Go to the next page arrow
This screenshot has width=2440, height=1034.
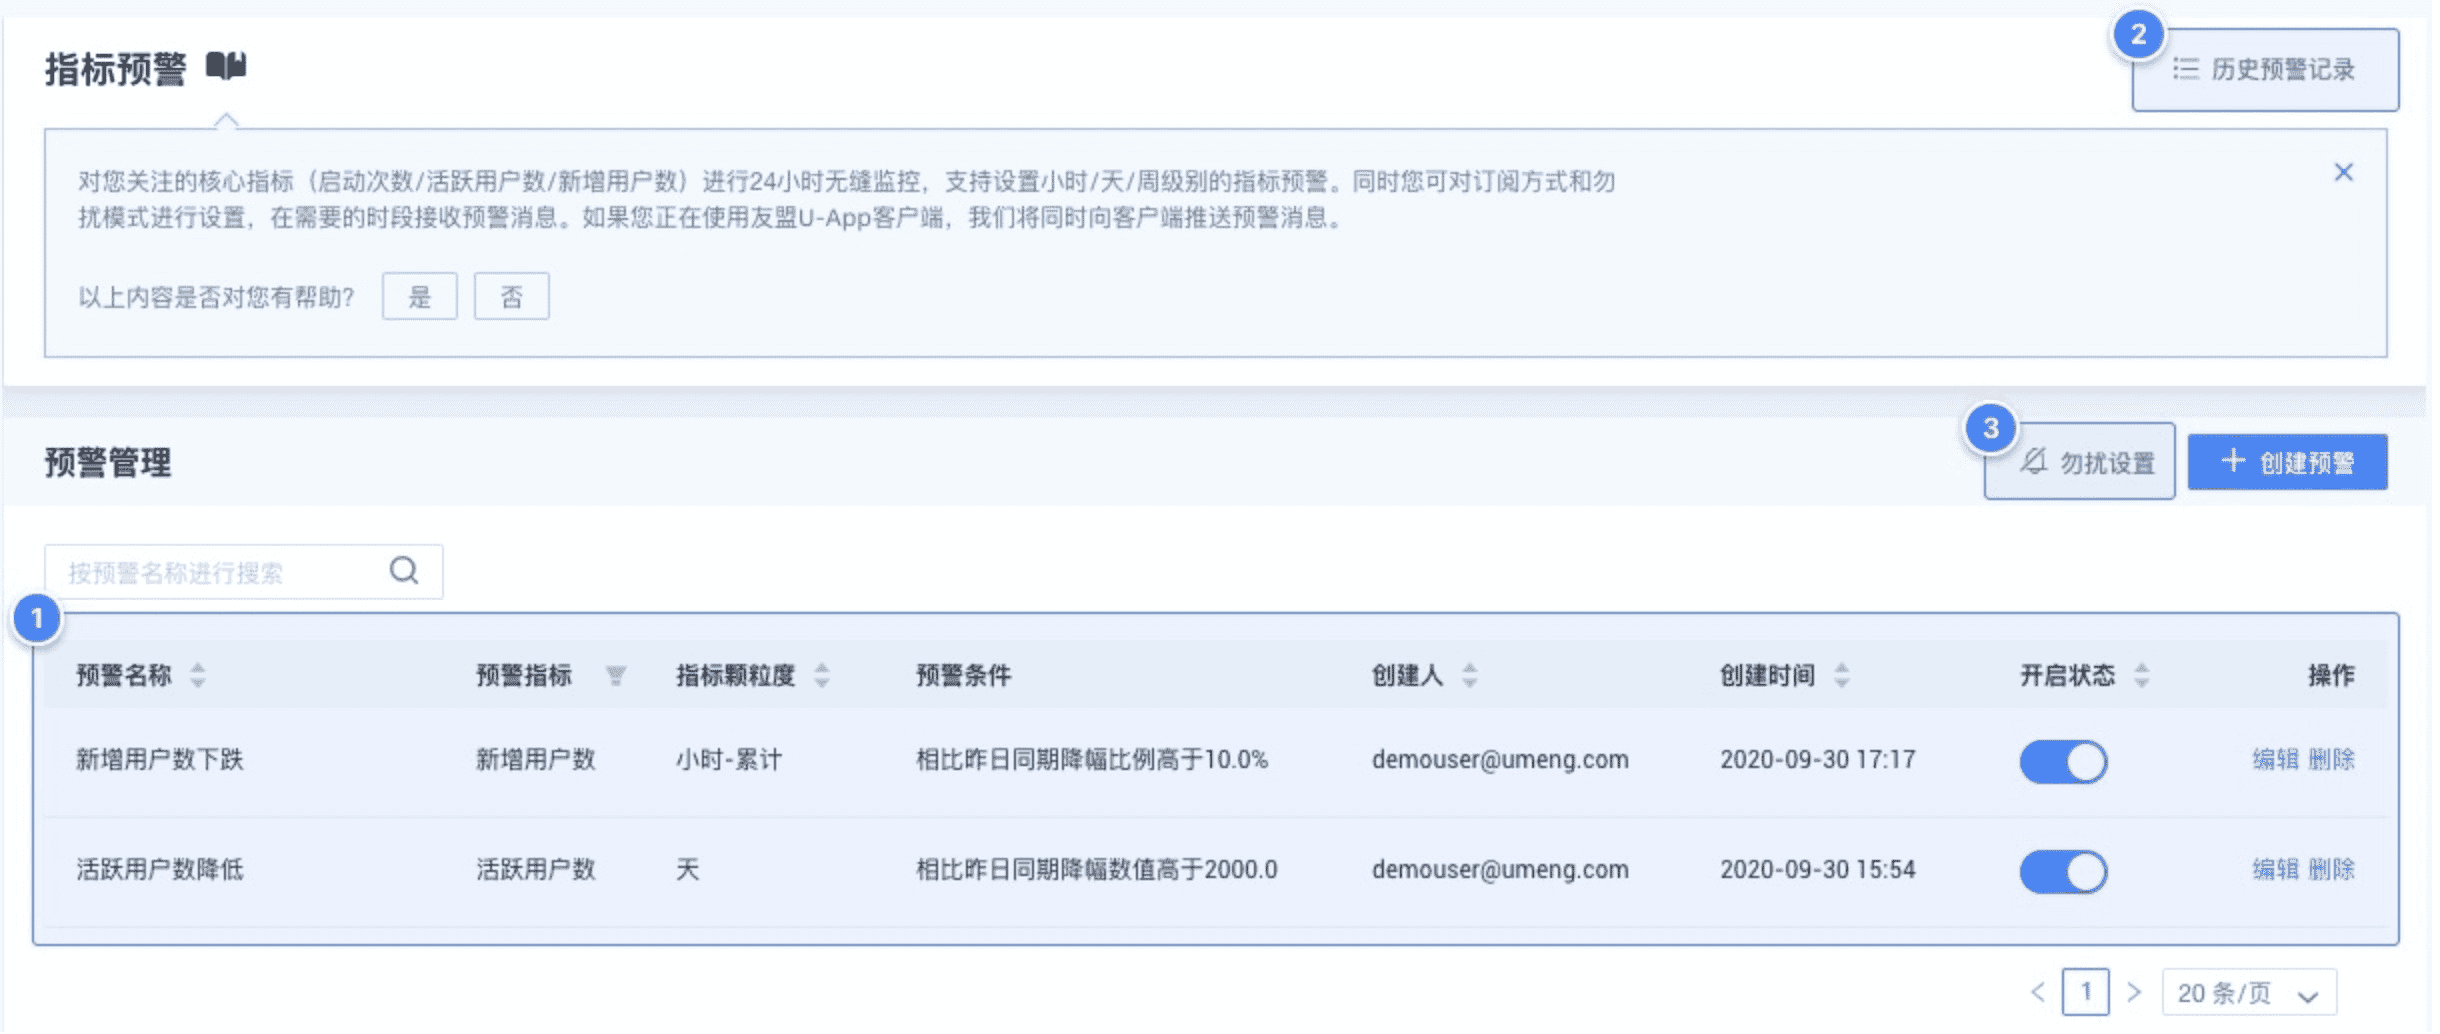click(x=2133, y=992)
